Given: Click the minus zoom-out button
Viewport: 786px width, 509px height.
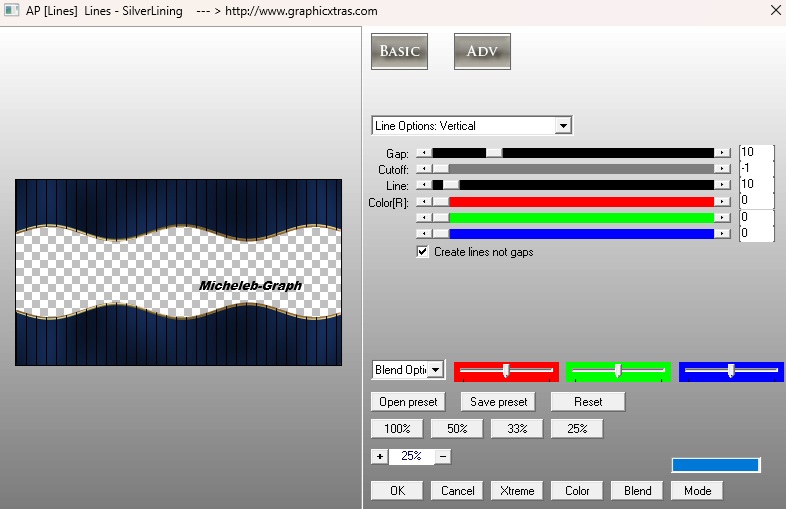Looking at the screenshot, I should tap(443, 456).
